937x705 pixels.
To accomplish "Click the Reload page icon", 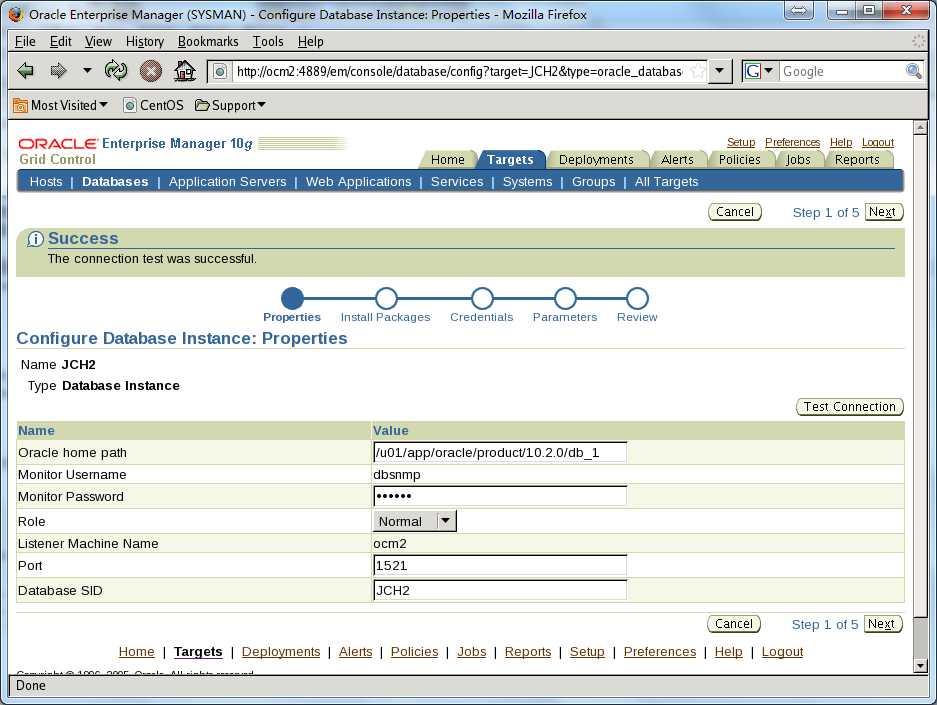I will [x=116, y=71].
